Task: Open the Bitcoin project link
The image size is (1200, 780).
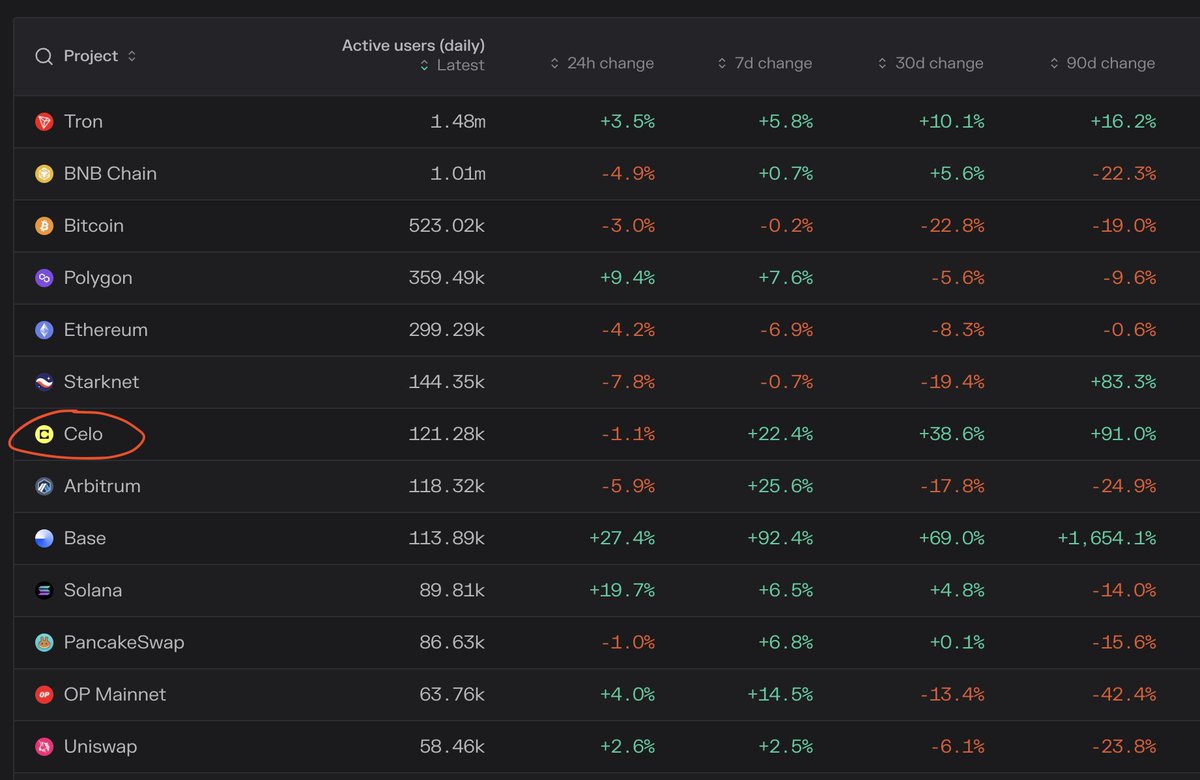Action: tap(94, 226)
